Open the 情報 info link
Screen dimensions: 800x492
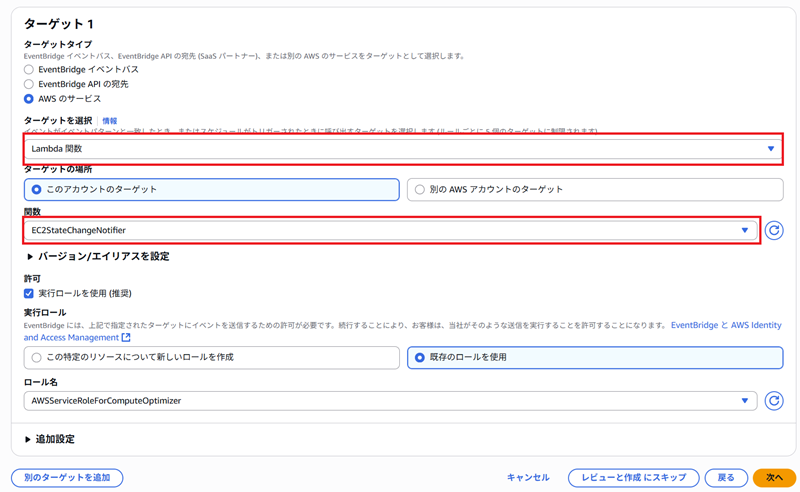coord(110,120)
